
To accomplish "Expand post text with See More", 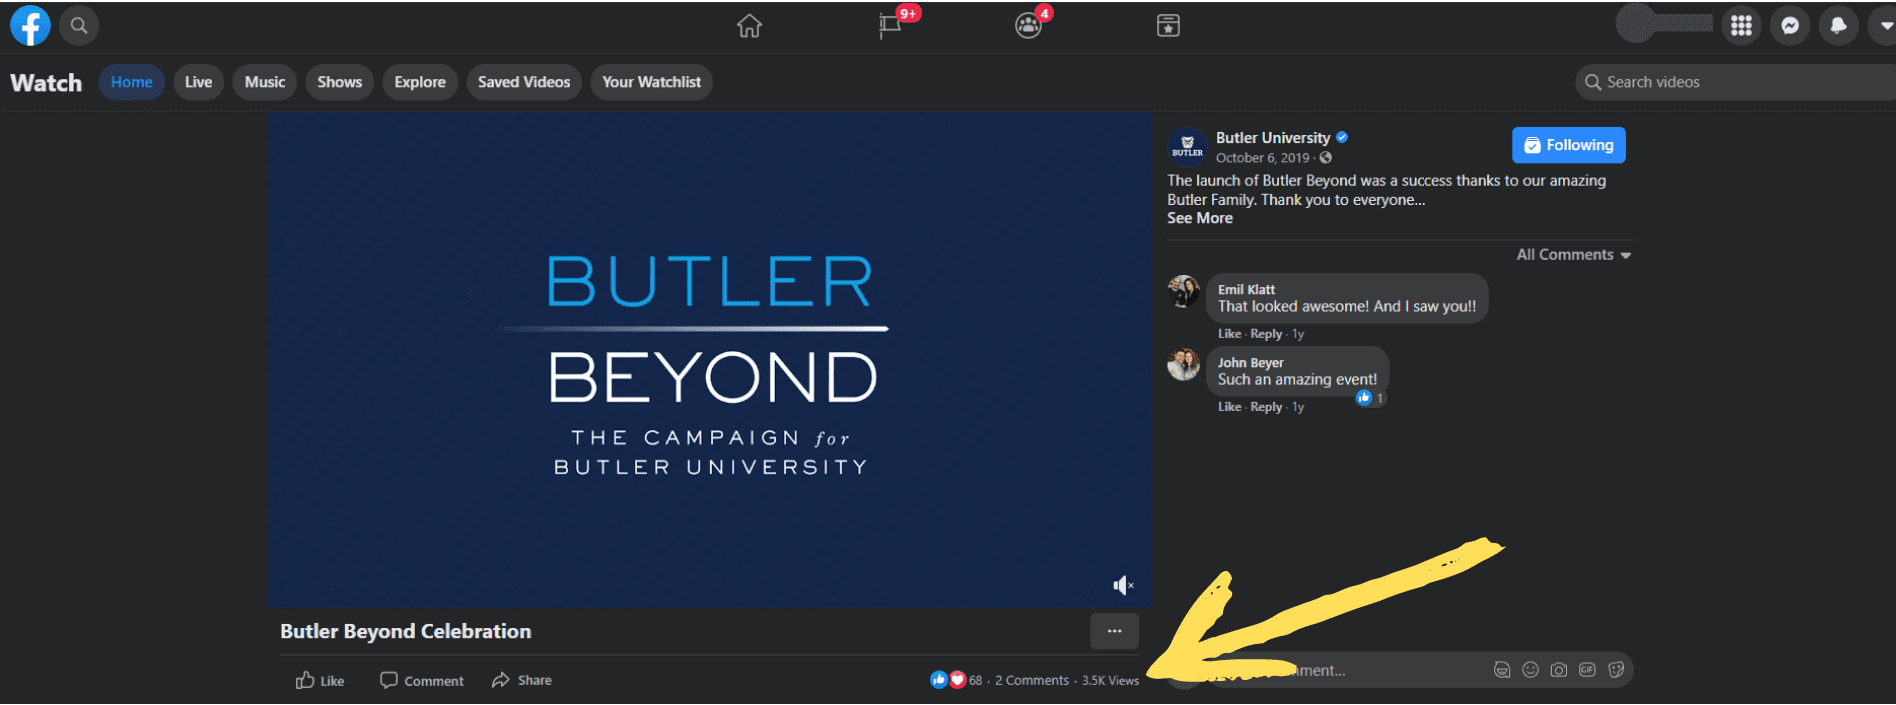I will tap(1200, 218).
